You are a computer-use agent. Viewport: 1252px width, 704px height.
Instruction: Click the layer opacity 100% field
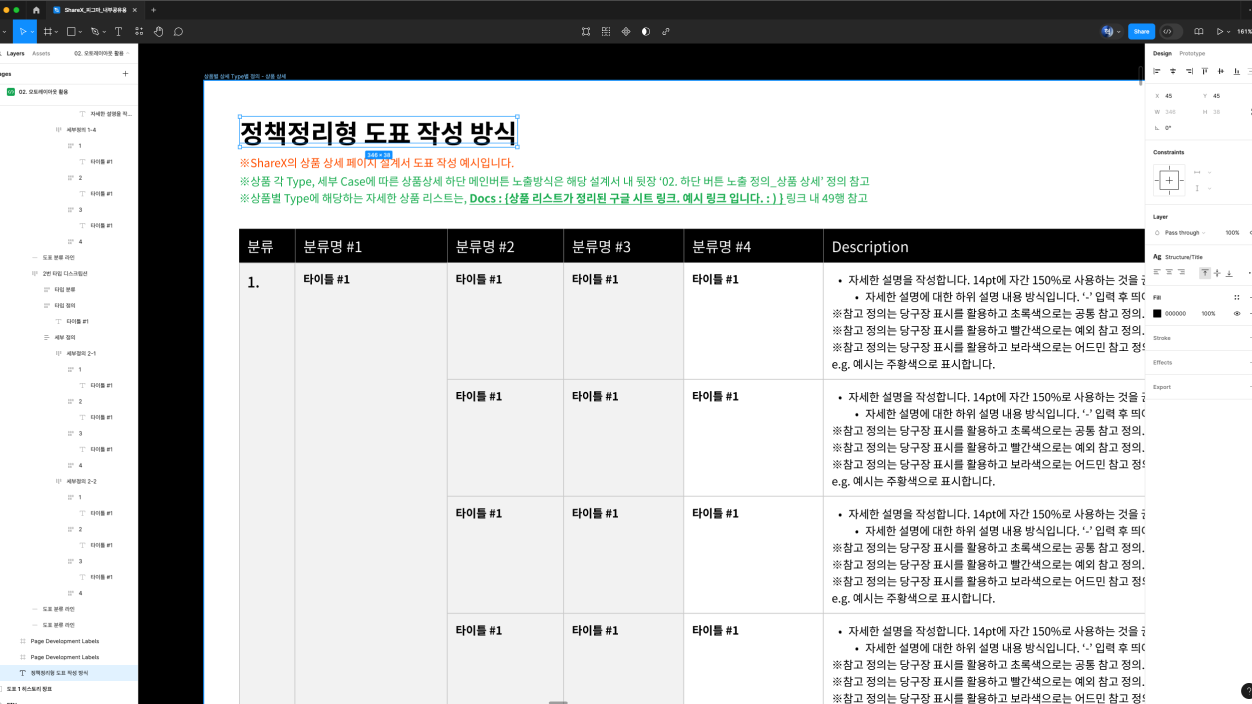click(1232, 232)
